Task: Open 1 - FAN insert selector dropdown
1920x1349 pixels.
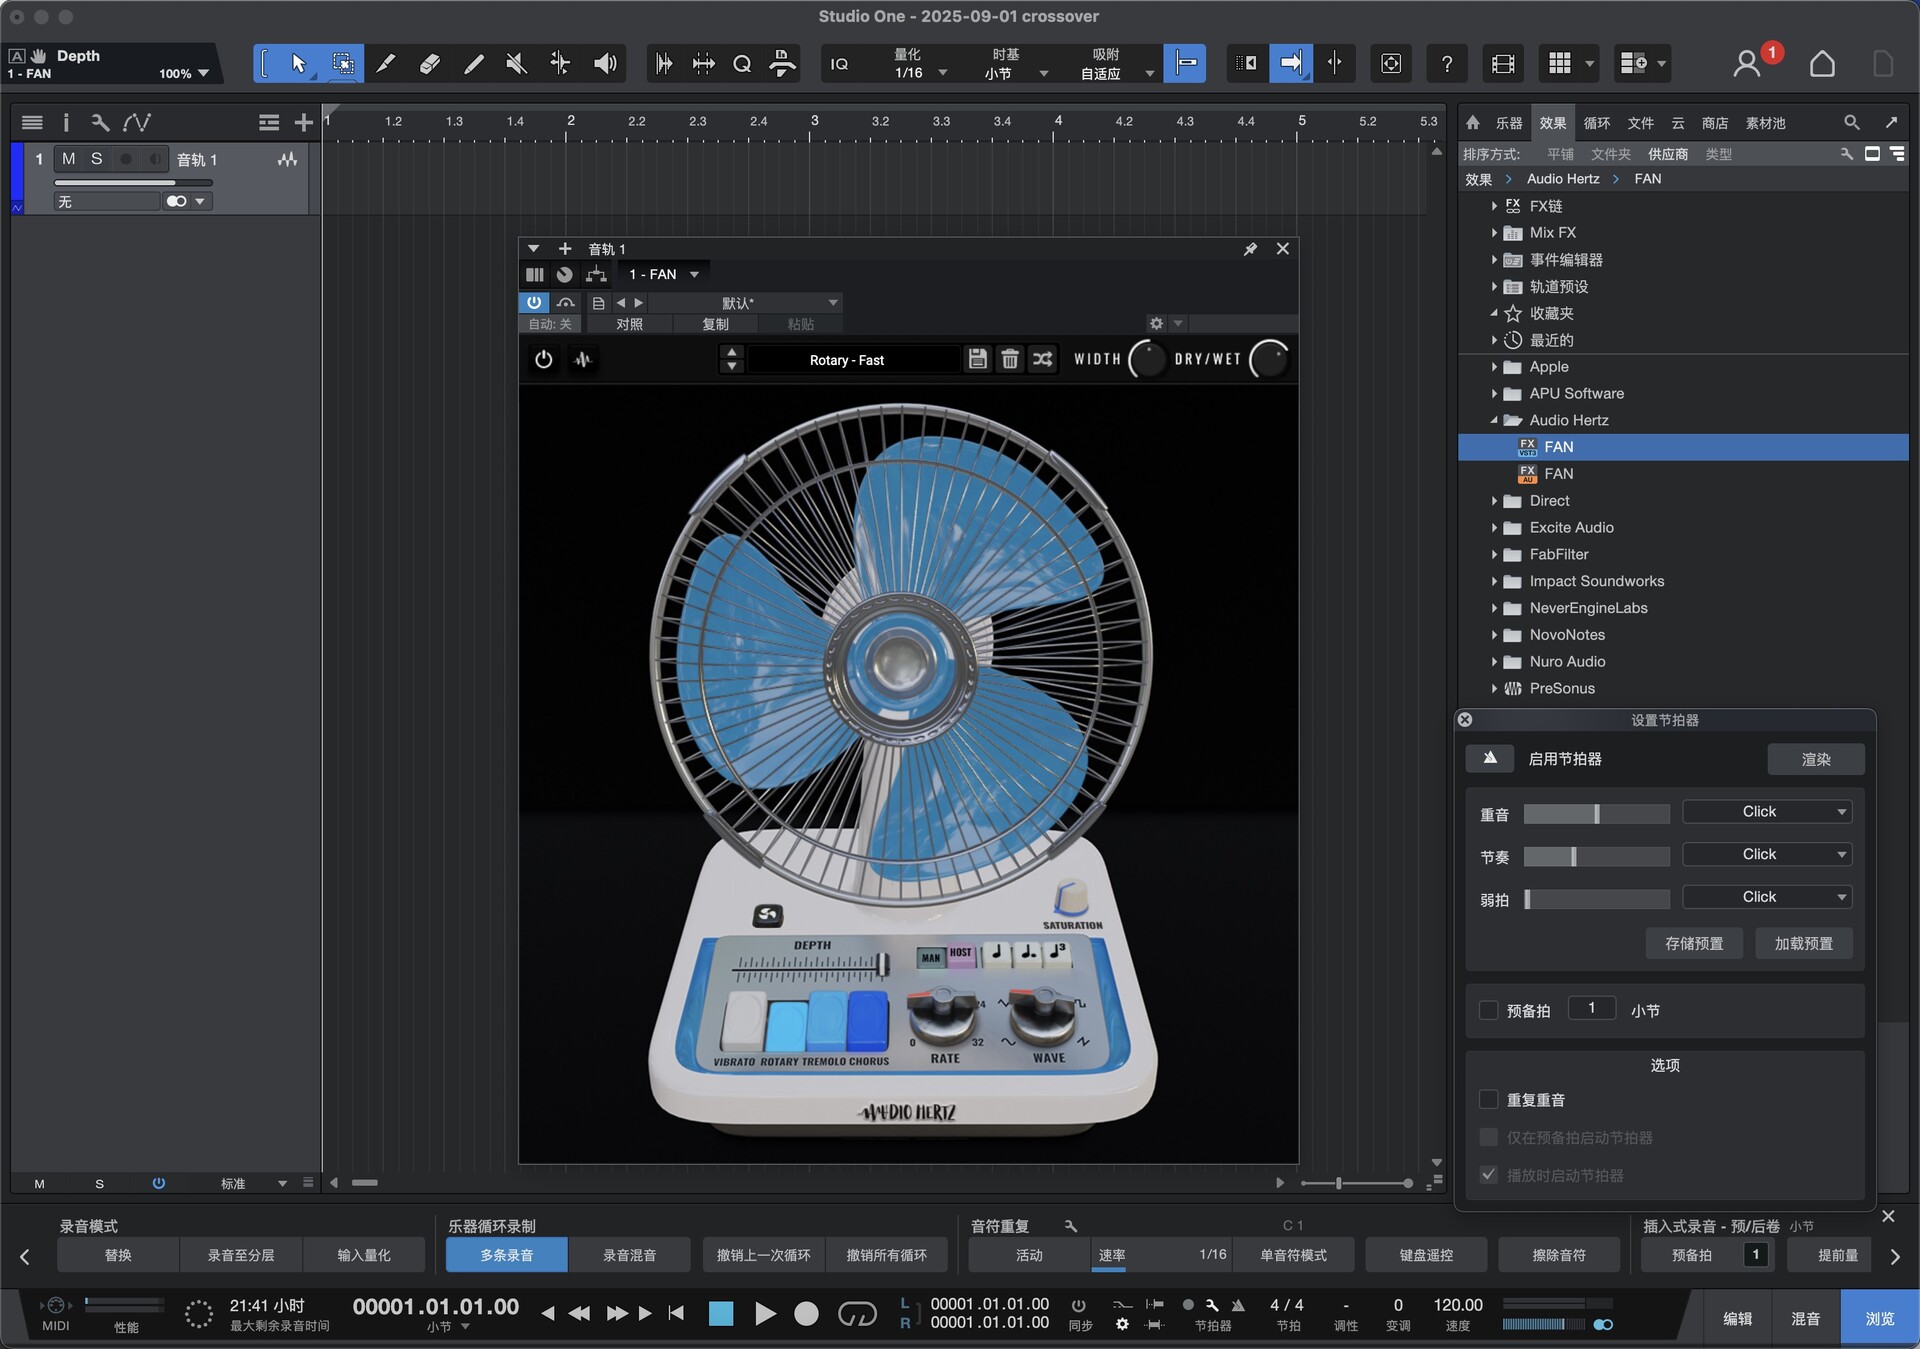Action: (662, 274)
